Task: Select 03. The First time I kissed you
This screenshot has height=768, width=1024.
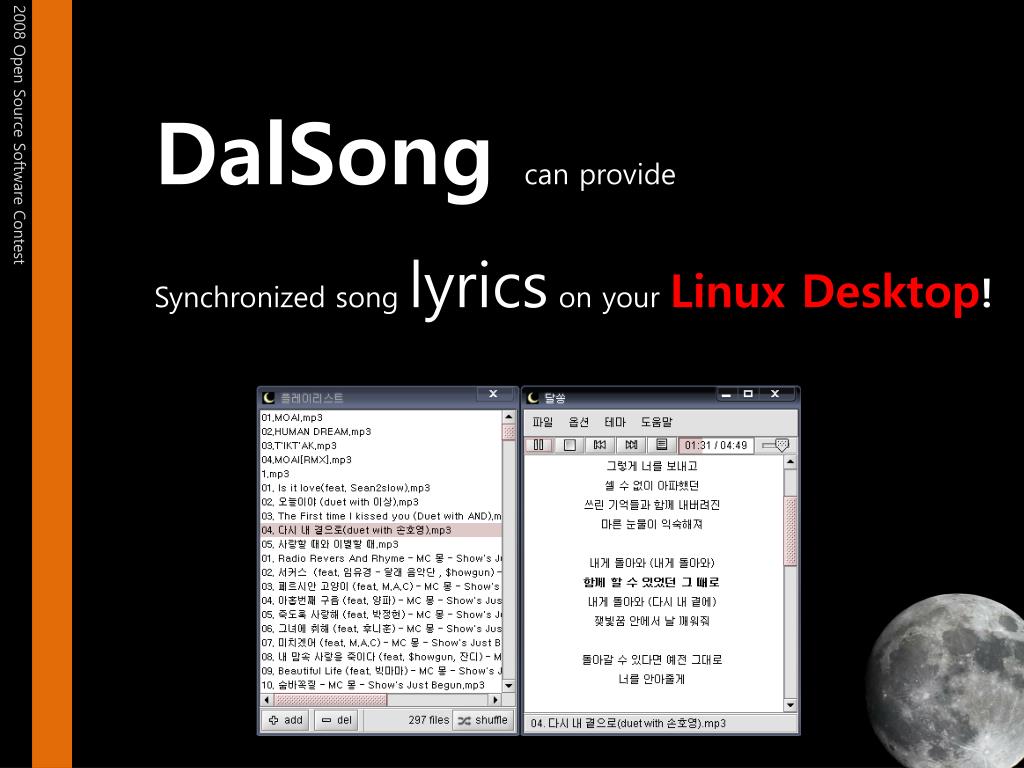Action: click(x=381, y=516)
